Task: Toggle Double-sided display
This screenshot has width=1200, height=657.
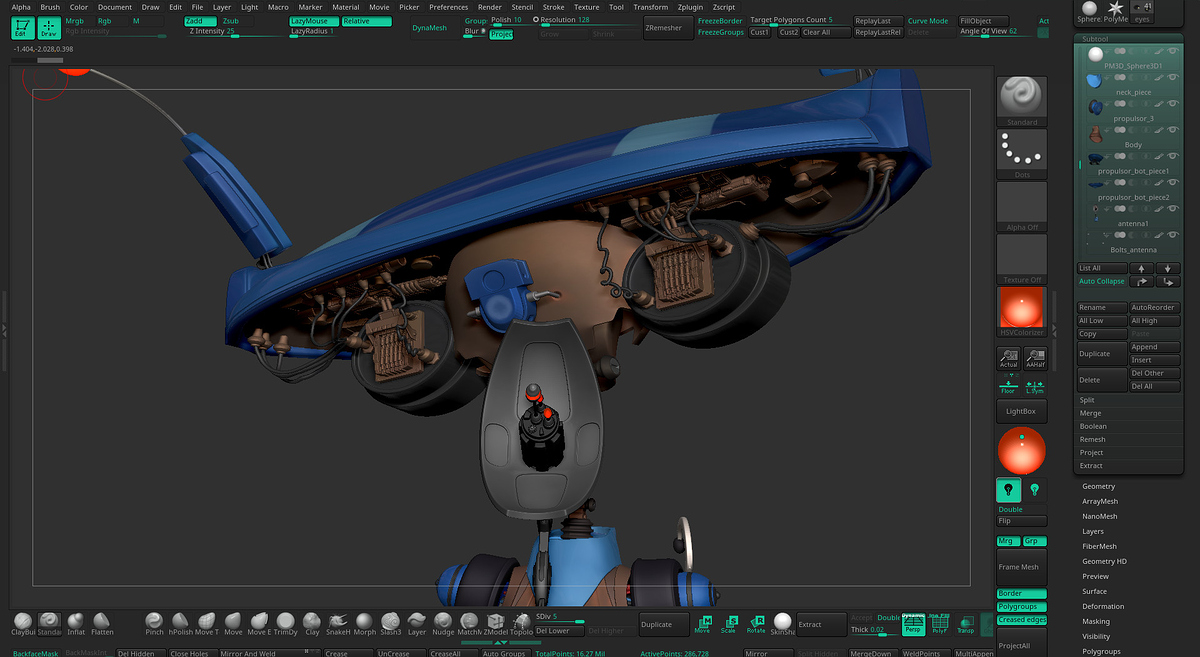Action: tap(1021, 509)
